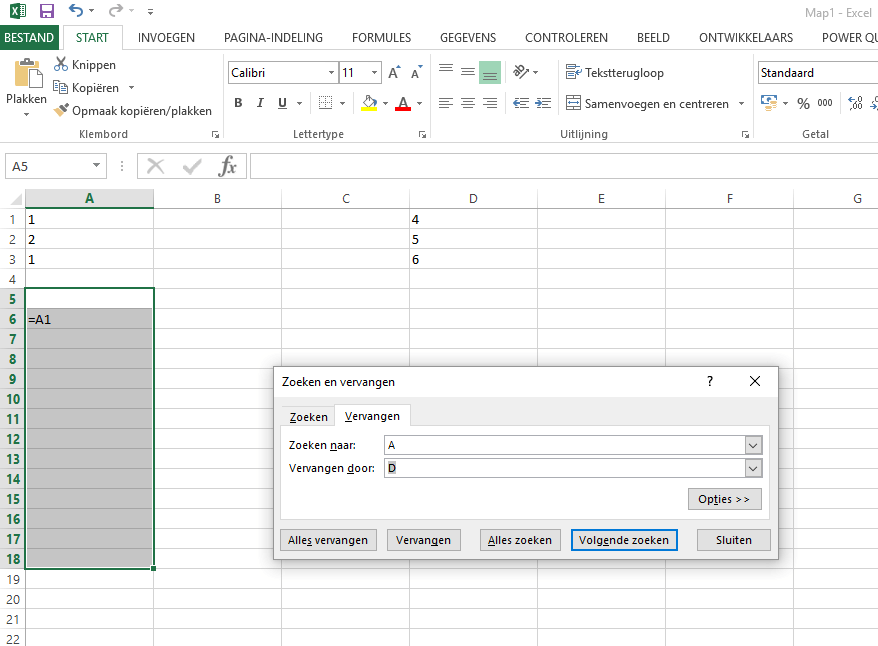Toggle Italic formatting

pos(261,103)
